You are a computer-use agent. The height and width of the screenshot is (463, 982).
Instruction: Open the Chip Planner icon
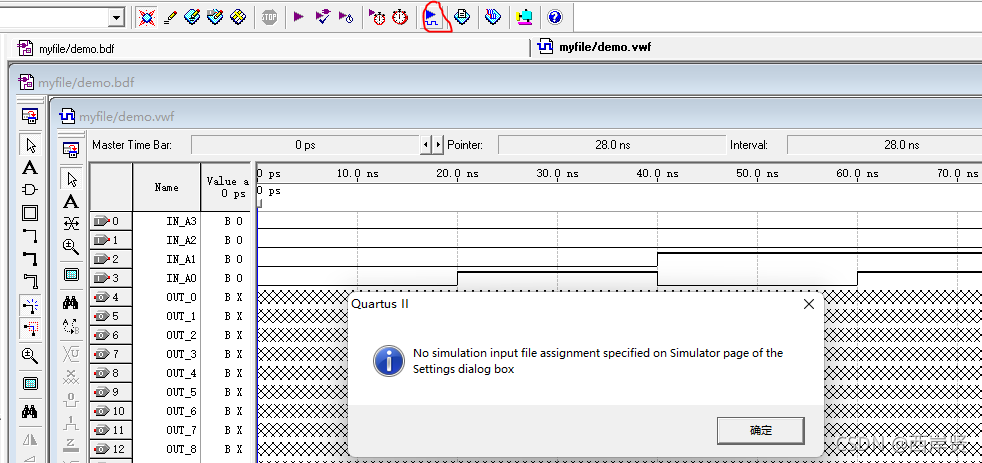coord(215,17)
